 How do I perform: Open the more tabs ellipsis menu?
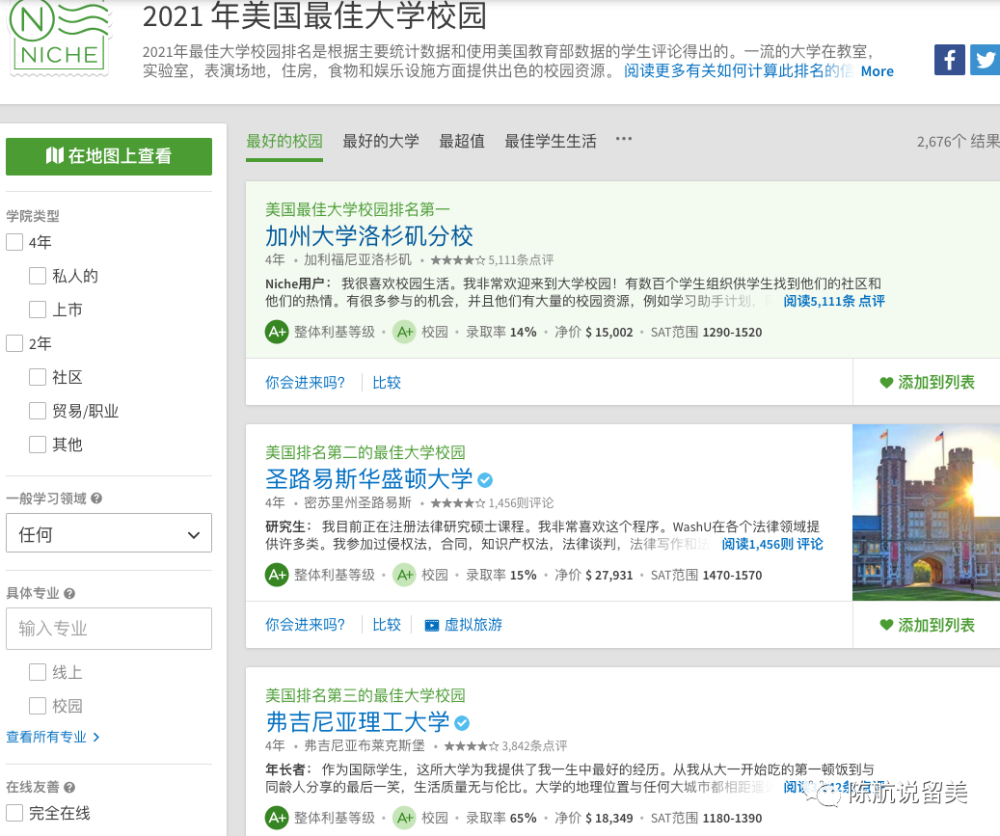click(x=624, y=139)
